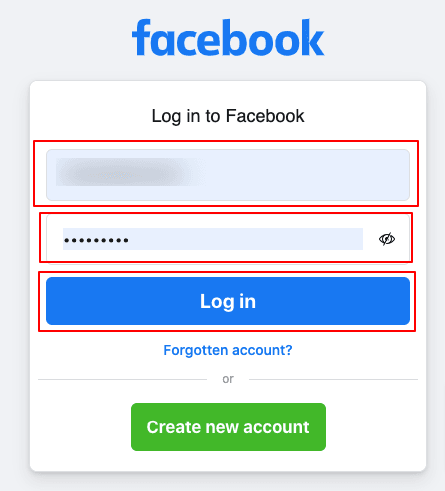445x491 pixels.
Task: Click the 'or' divider text
Action: [228, 379]
